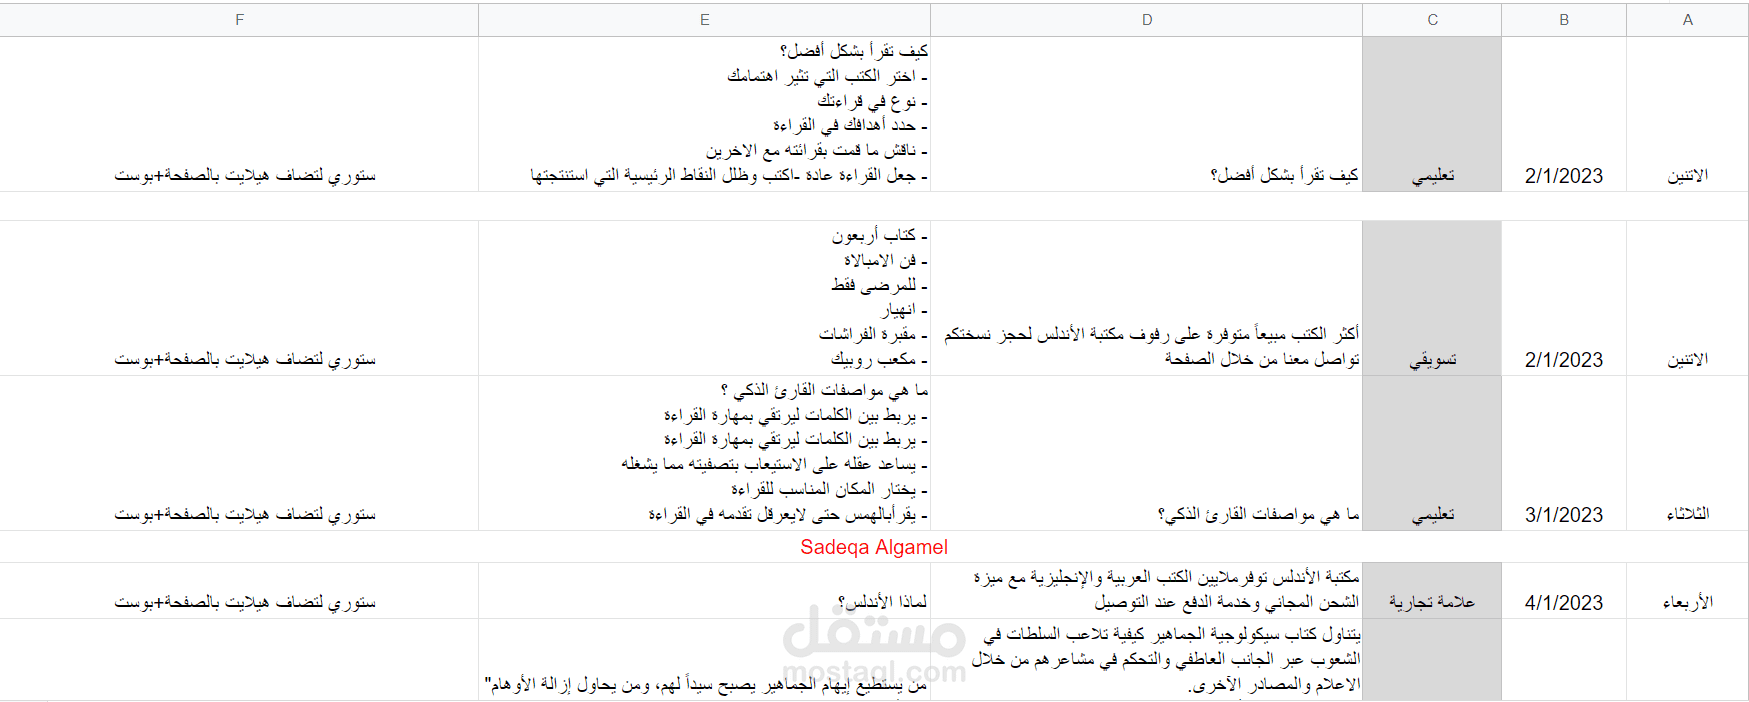
Task: Click the date cell 3/1/2023
Action: click(1564, 453)
